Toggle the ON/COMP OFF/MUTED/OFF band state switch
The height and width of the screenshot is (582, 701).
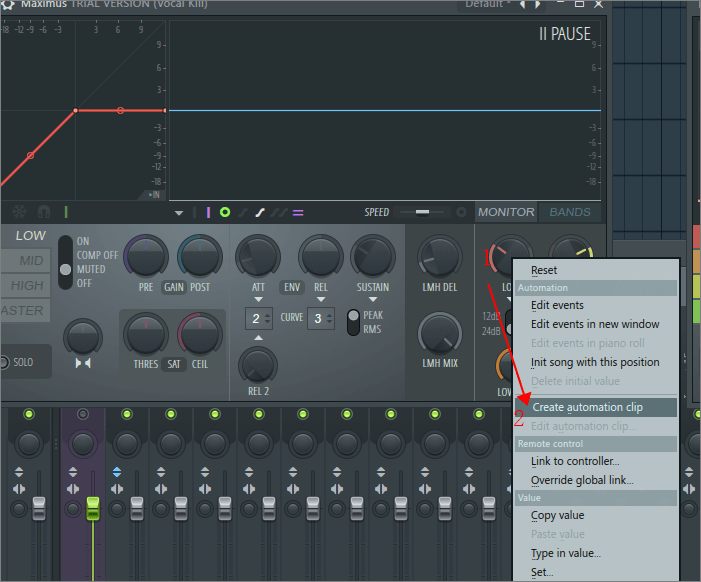66,262
